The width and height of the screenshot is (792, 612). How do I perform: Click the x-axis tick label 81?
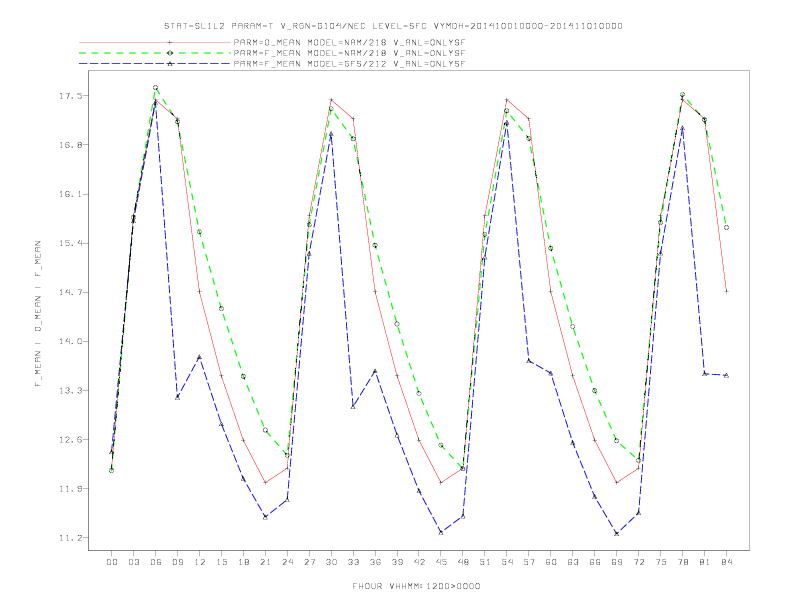coord(705,562)
